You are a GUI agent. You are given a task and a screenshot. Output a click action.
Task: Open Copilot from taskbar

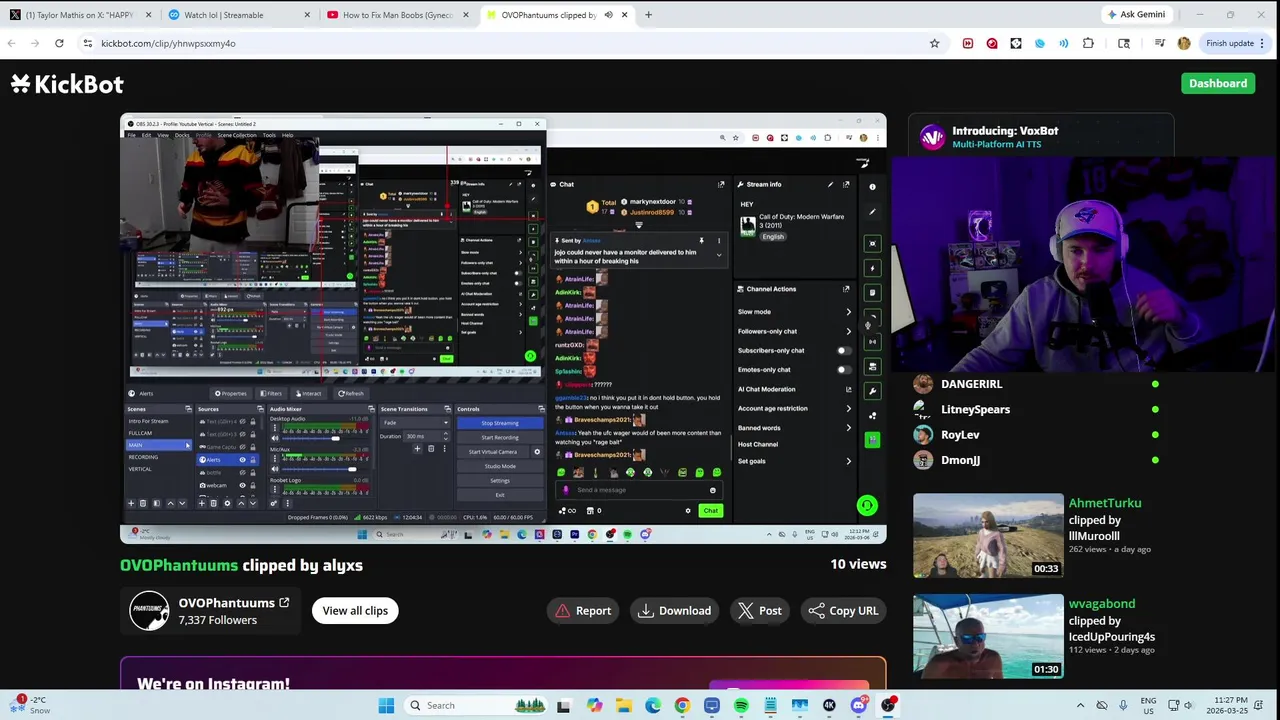click(x=595, y=706)
